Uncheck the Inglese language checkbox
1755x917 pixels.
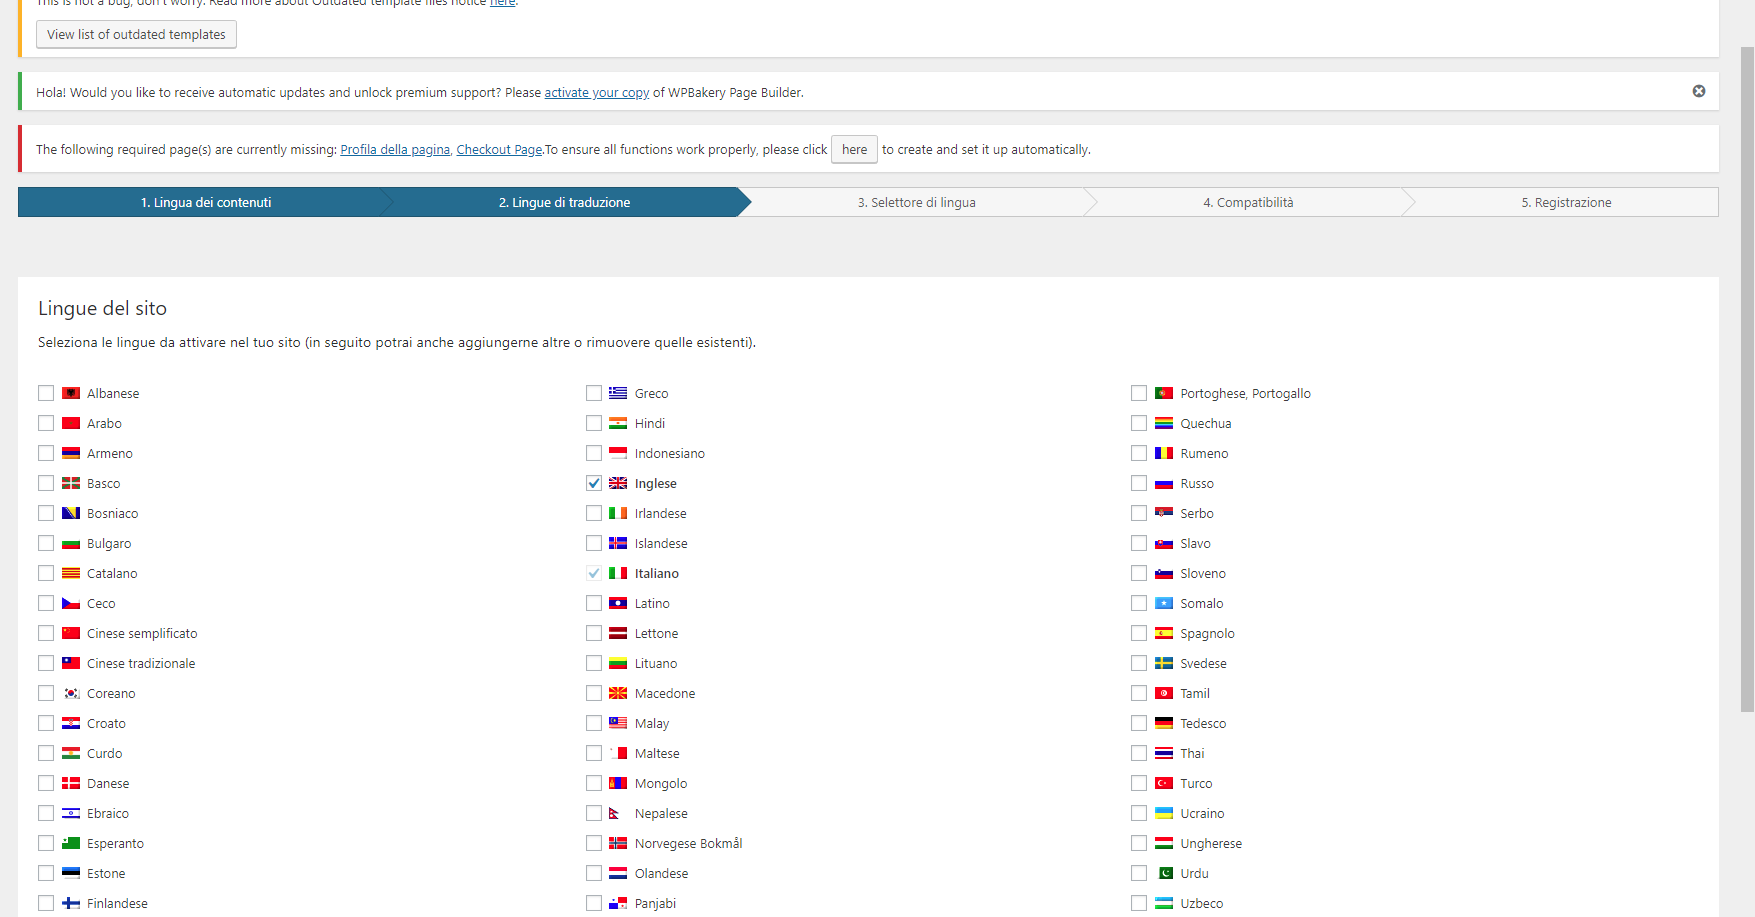(x=594, y=483)
